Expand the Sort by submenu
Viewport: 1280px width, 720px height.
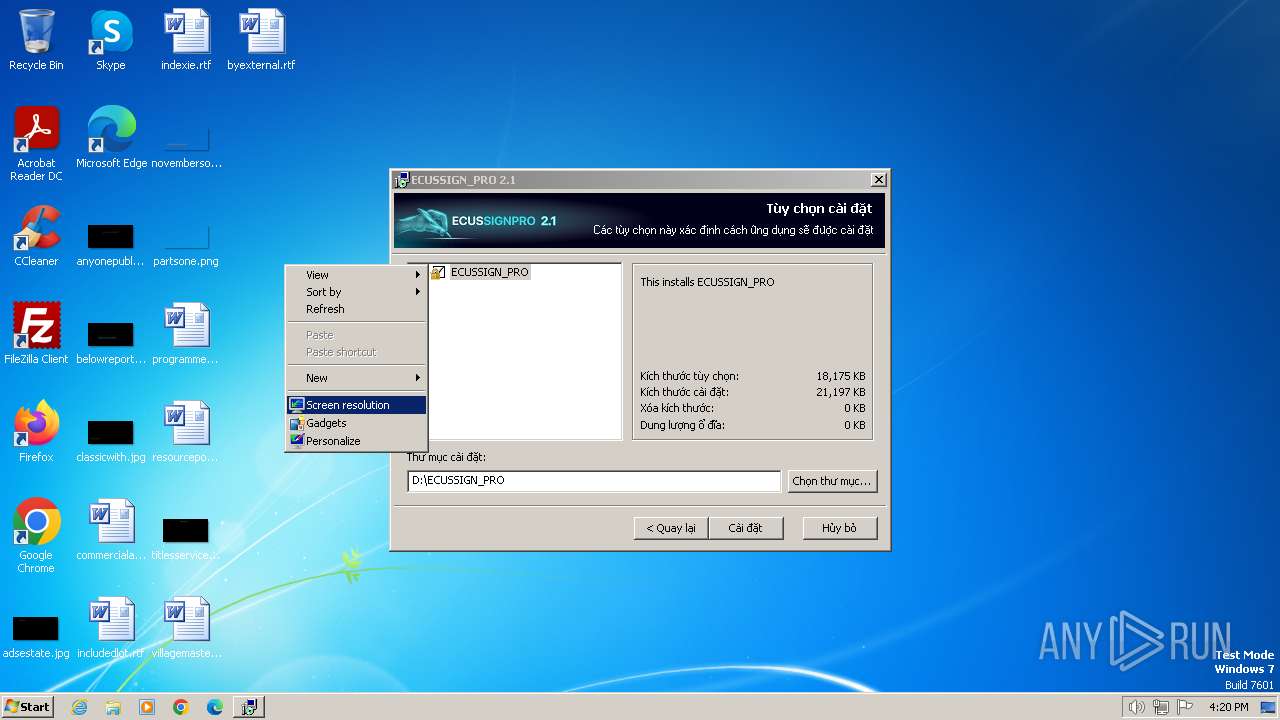356,292
